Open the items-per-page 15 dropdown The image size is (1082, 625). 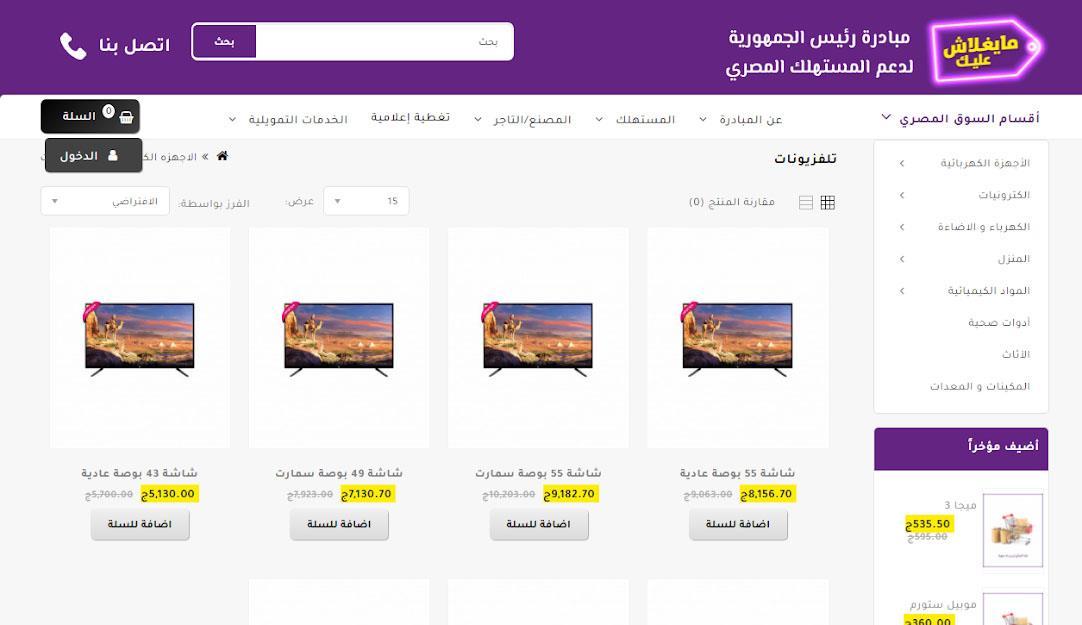(x=366, y=201)
